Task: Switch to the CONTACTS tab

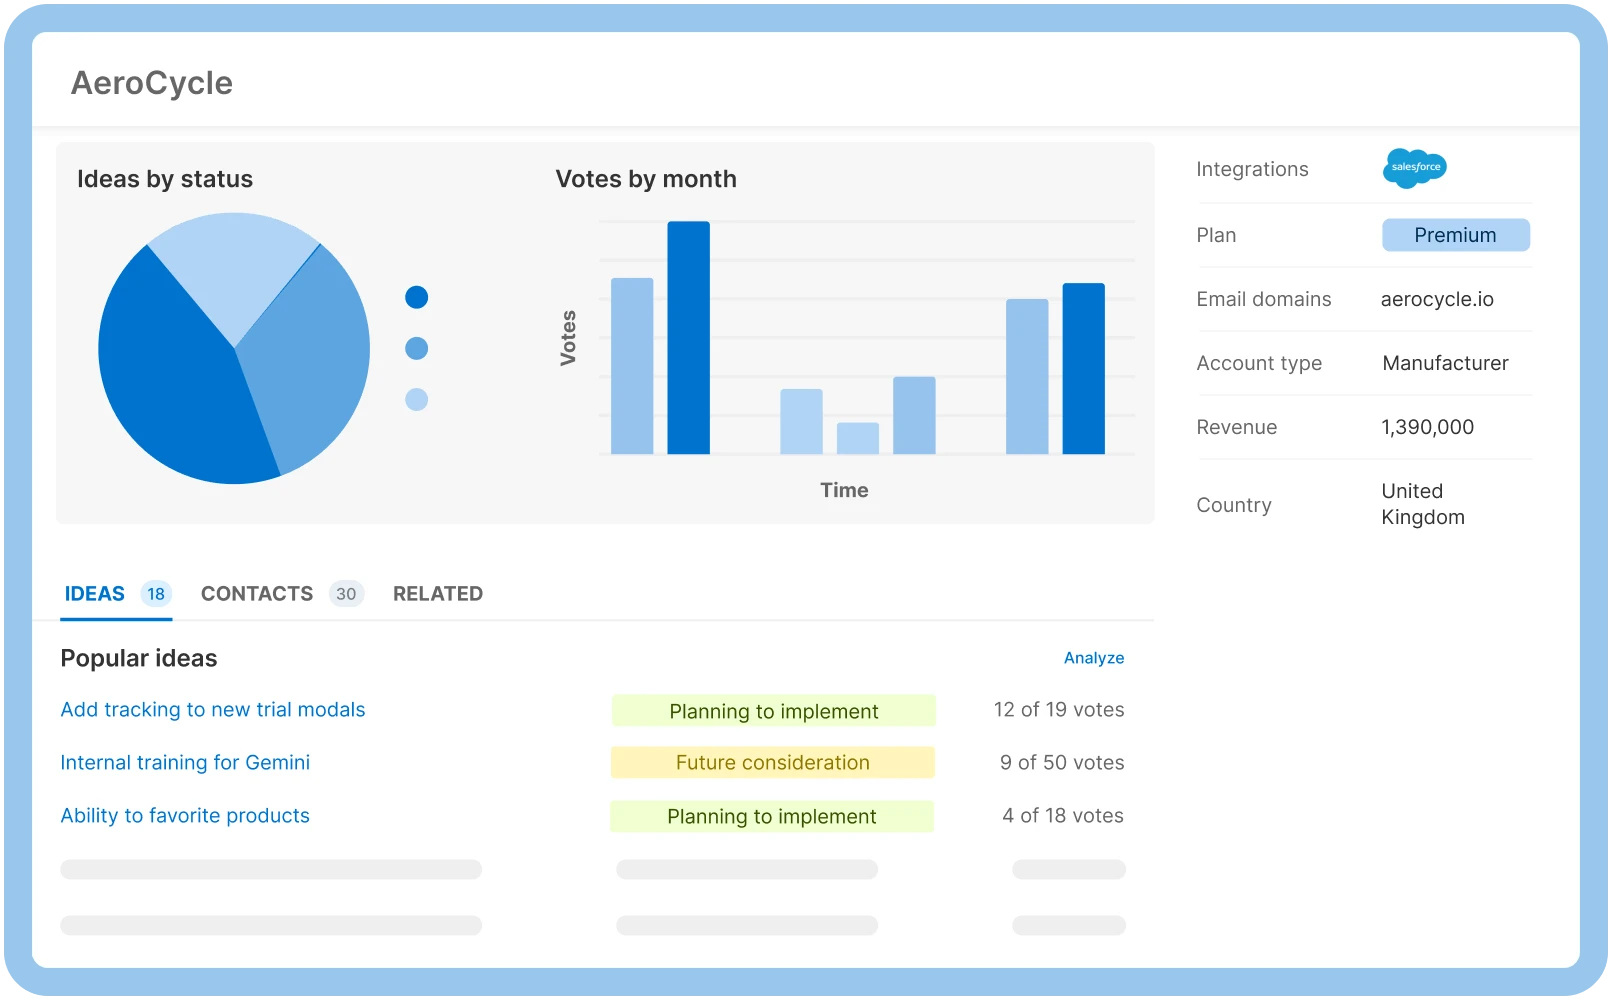Action: 256,593
